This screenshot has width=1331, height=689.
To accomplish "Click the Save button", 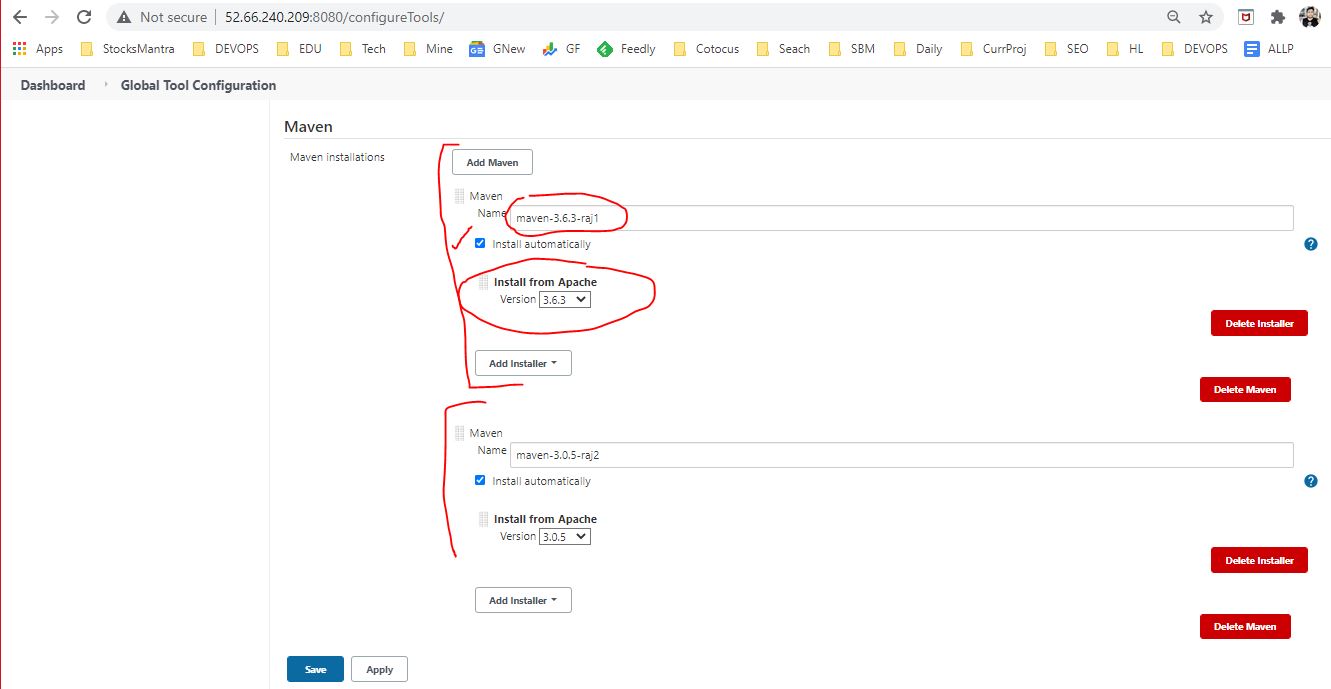I will [315, 669].
